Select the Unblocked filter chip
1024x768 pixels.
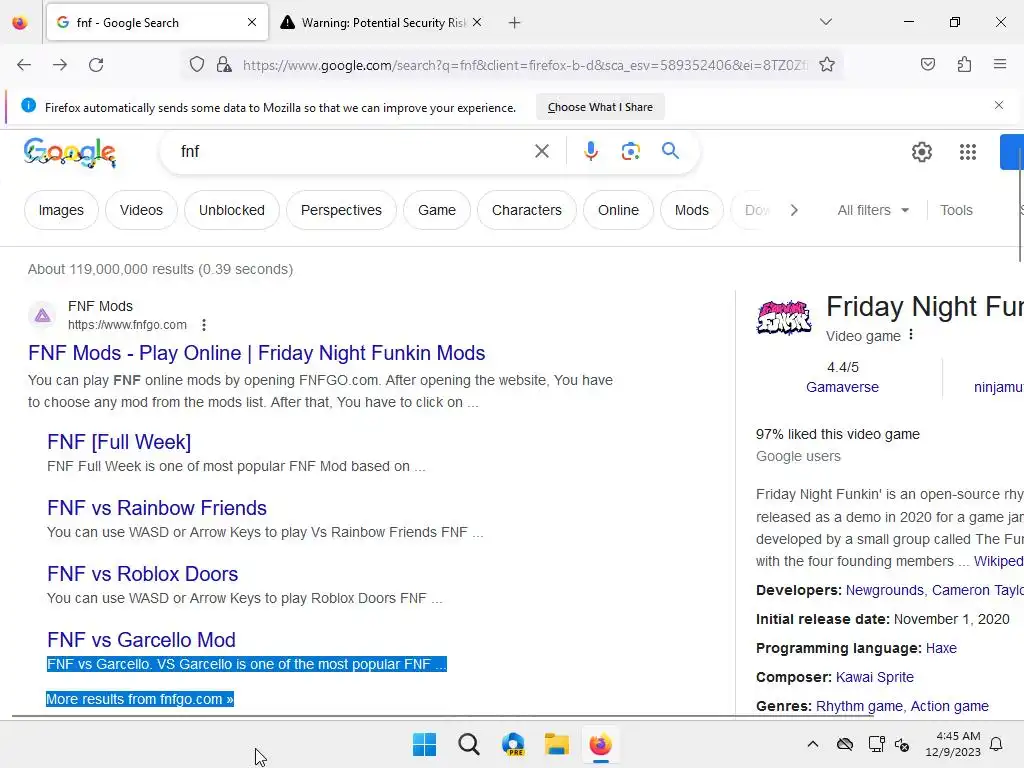(x=232, y=210)
